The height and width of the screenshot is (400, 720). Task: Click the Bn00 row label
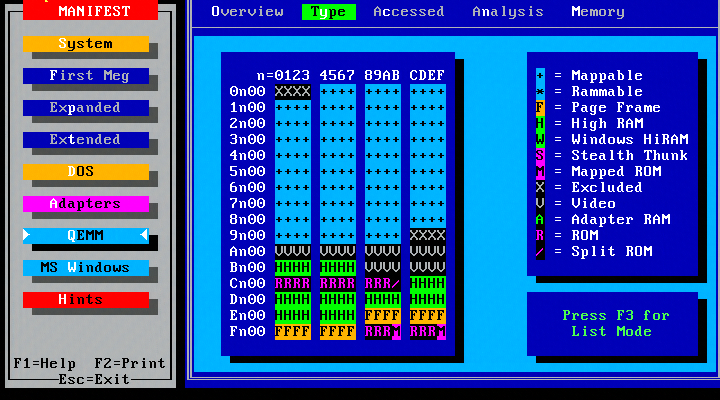click(248, 268)
